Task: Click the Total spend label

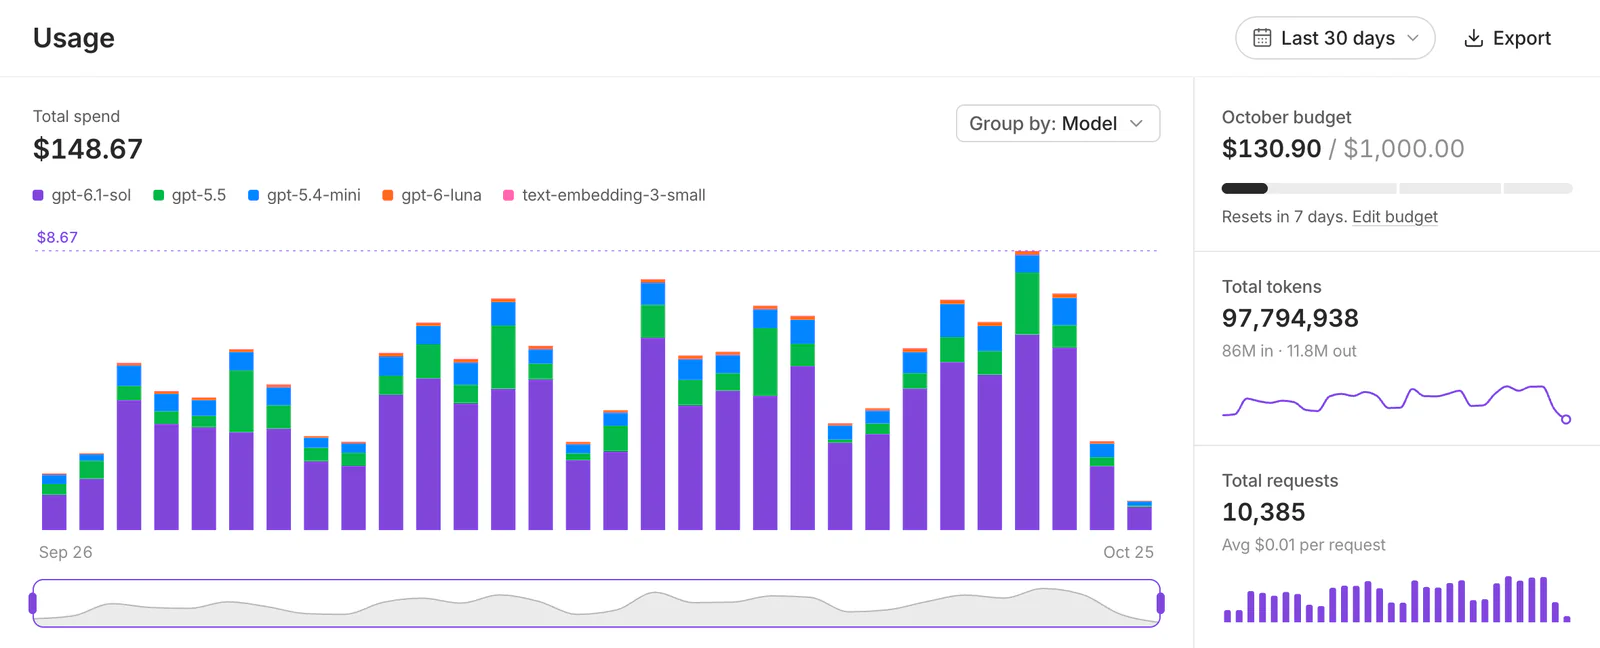Action: click(x=76, y=116)
